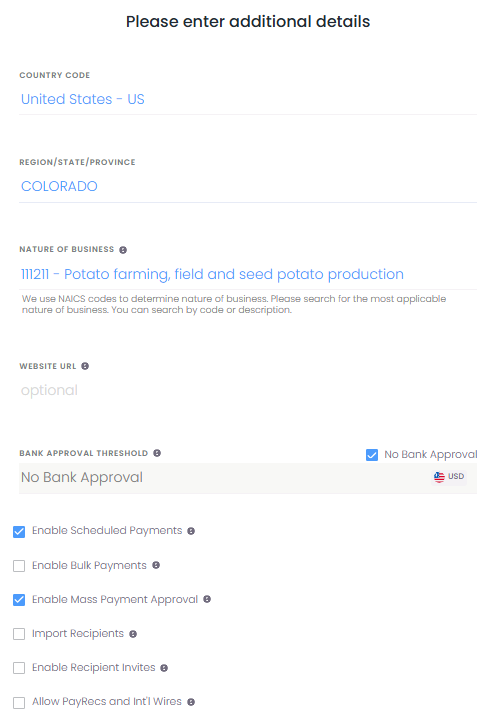
Task: Click the COUNTRY CODE label
Action: tap(55, 75)
